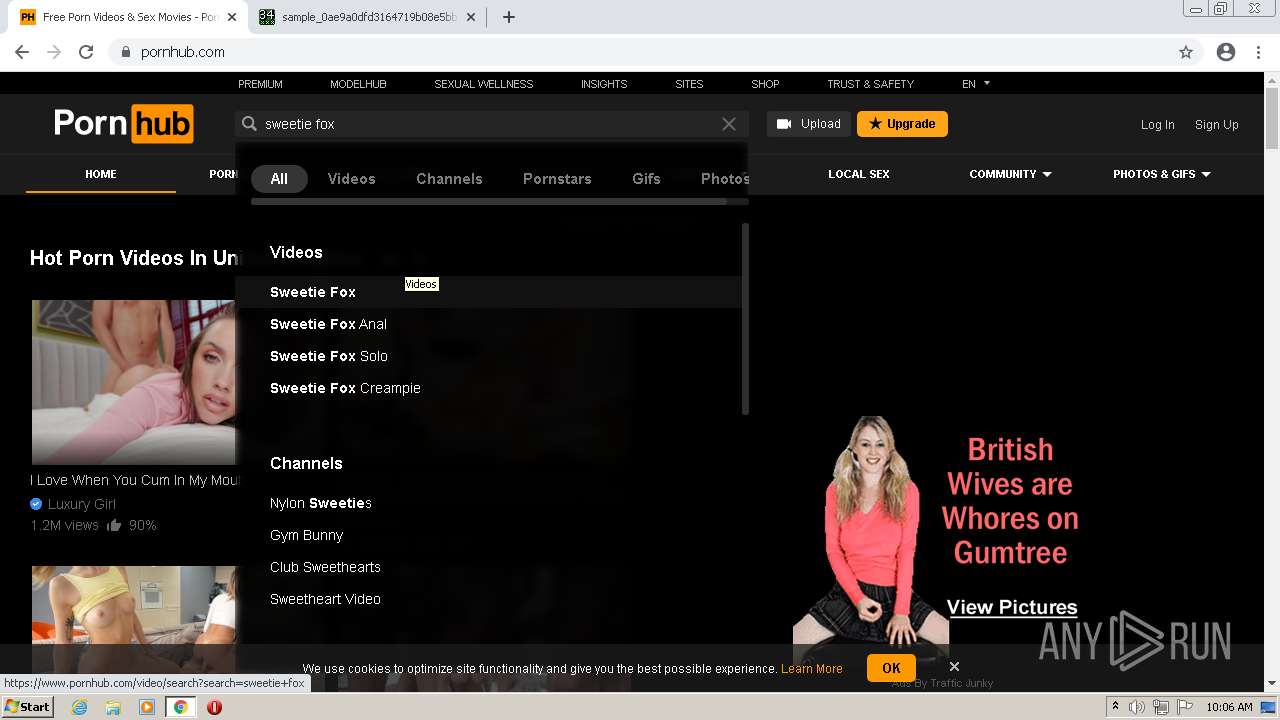
Task: Open the INSIGHTS top menu link
Action: [x=604, y=84]
